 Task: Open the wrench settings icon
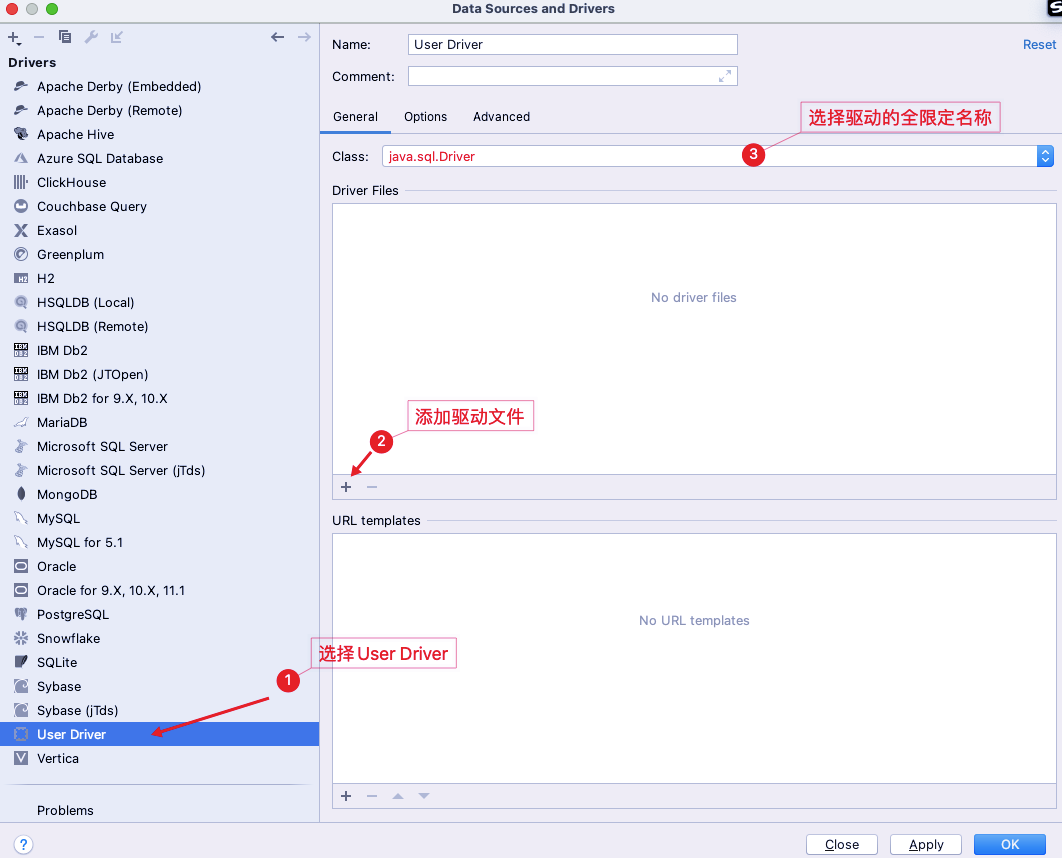click(x=91, y=37)
